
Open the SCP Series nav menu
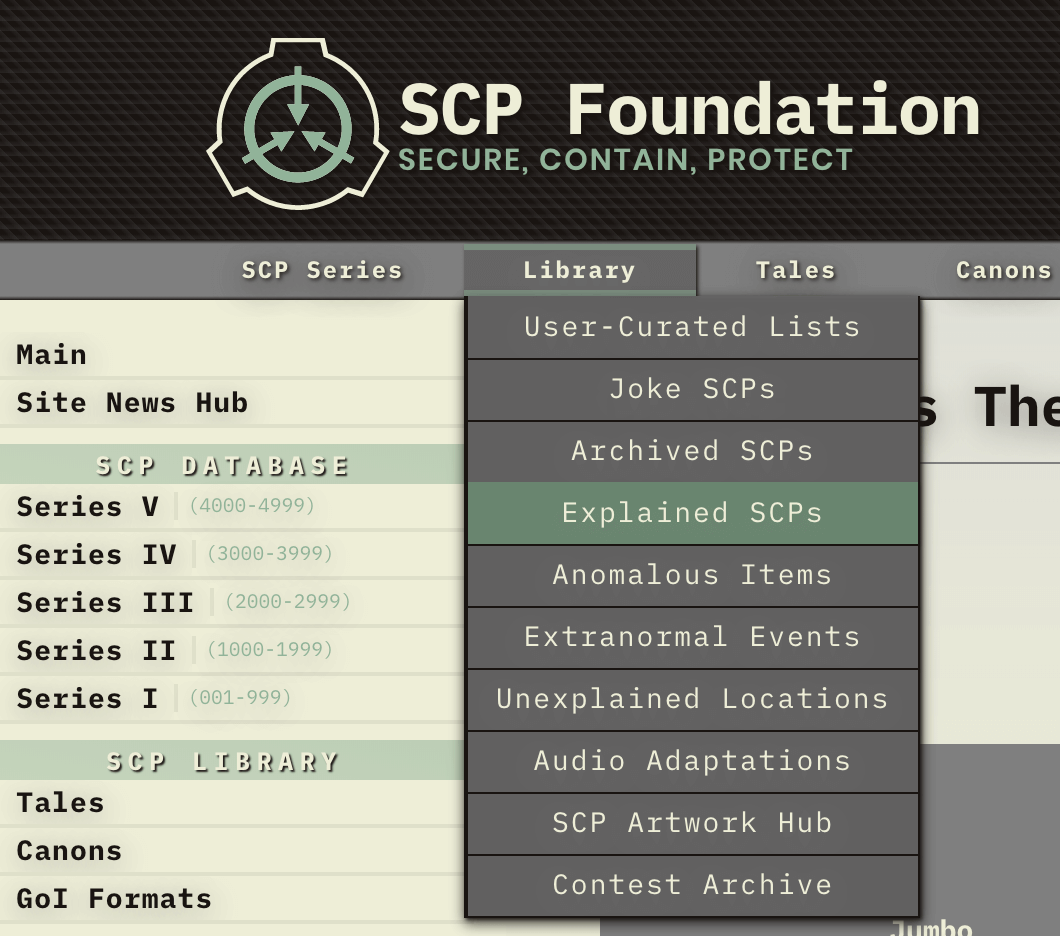[322, 270]
